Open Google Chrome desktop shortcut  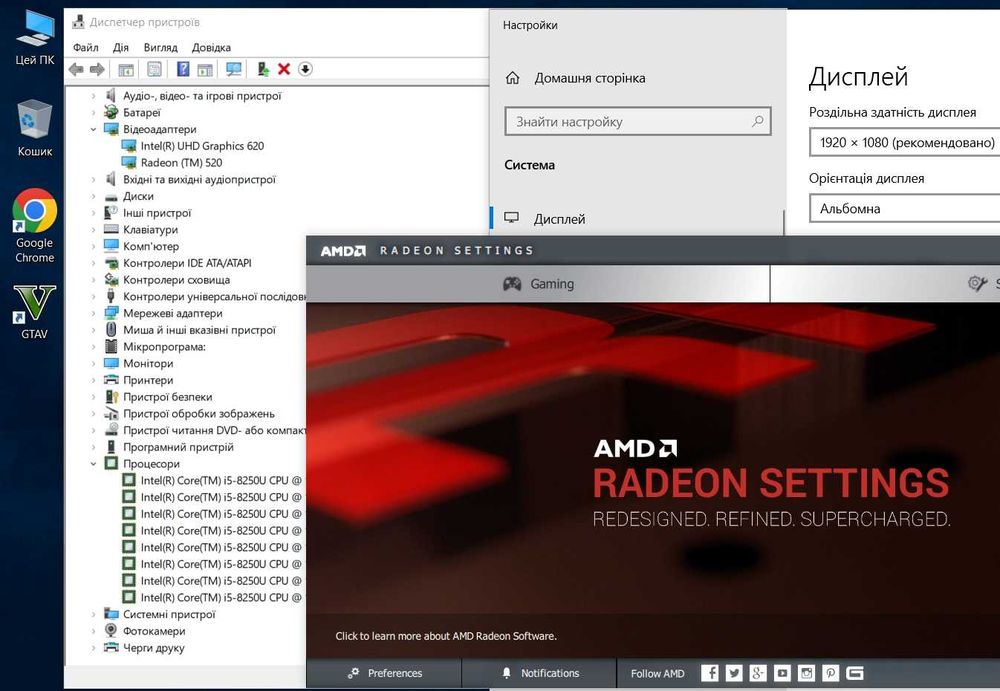[x=34, y=226]
